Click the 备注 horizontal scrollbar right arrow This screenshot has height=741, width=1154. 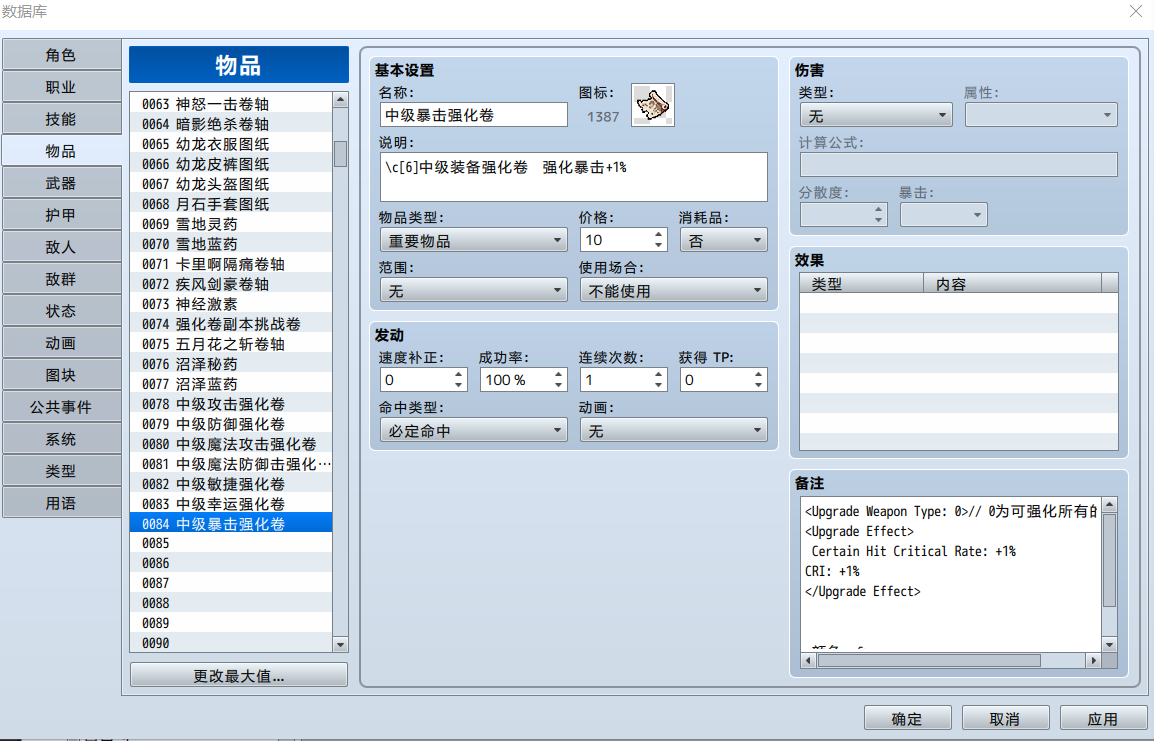point(1094,661)
